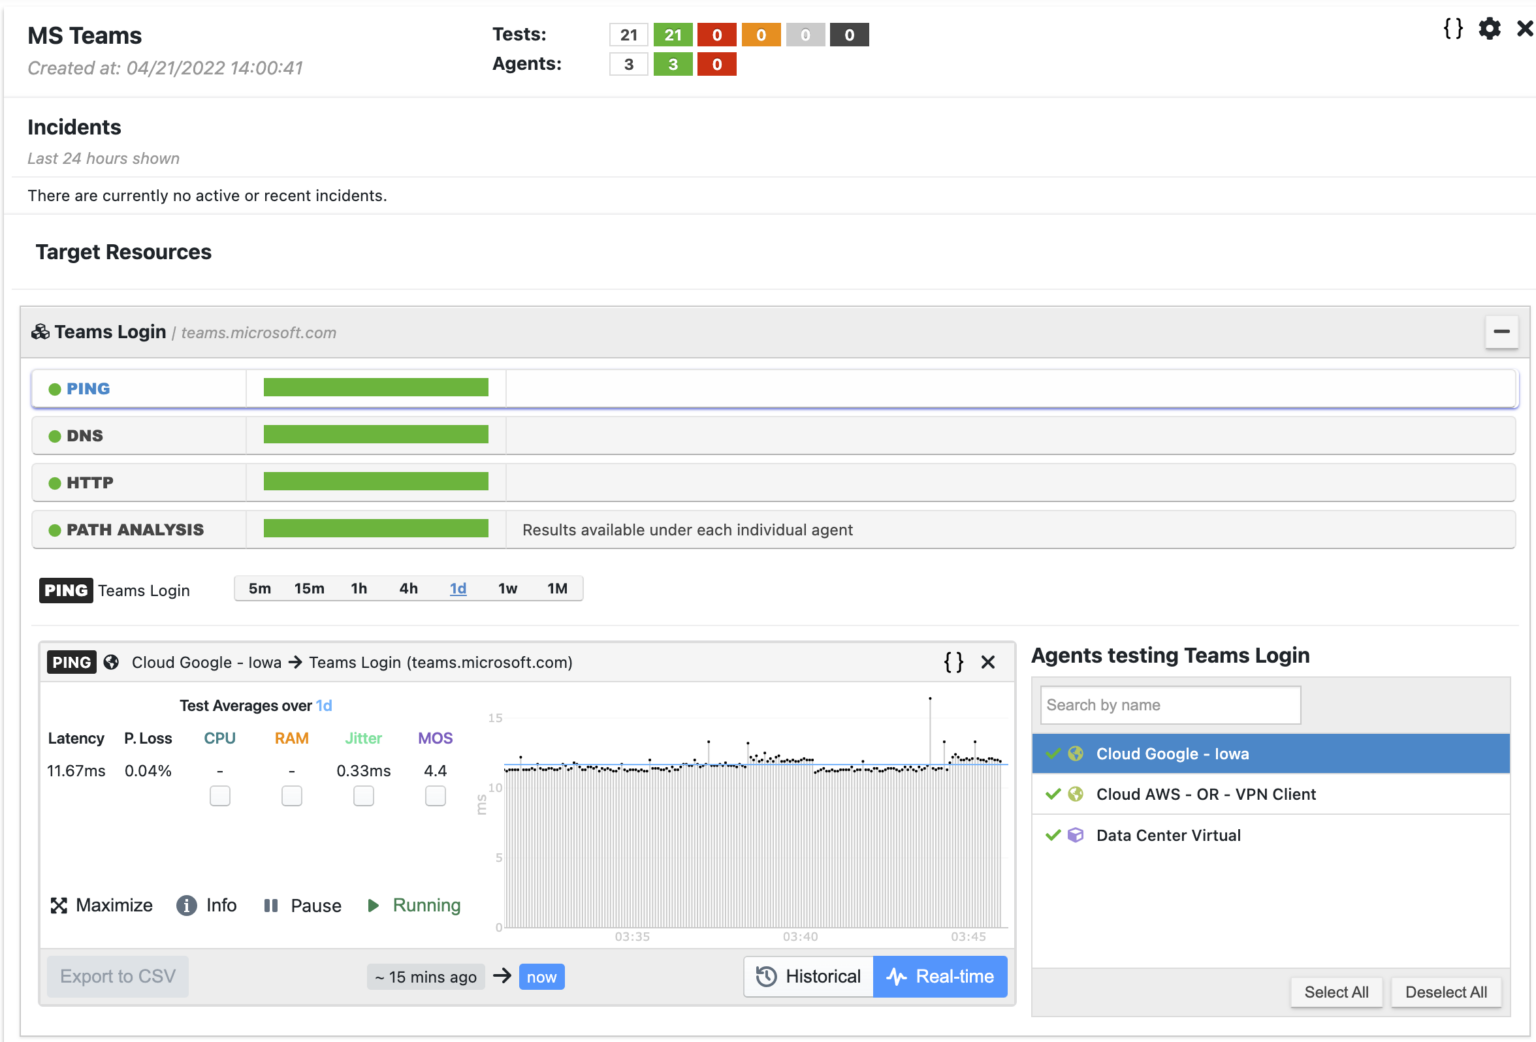Click the purple cube icon beside Data Center Virtual
Viewport: 1536px width, 1042px height.
[1075, 835]
